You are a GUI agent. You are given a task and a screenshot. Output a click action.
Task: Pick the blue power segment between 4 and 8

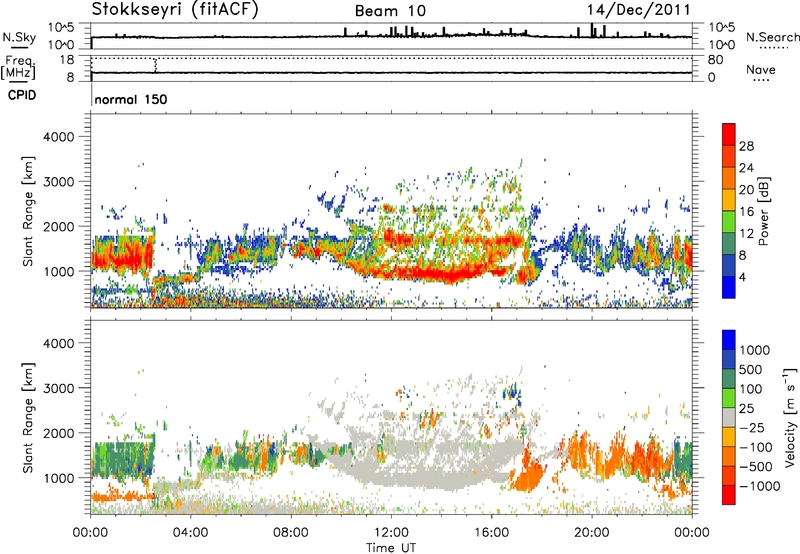[729, 266]
